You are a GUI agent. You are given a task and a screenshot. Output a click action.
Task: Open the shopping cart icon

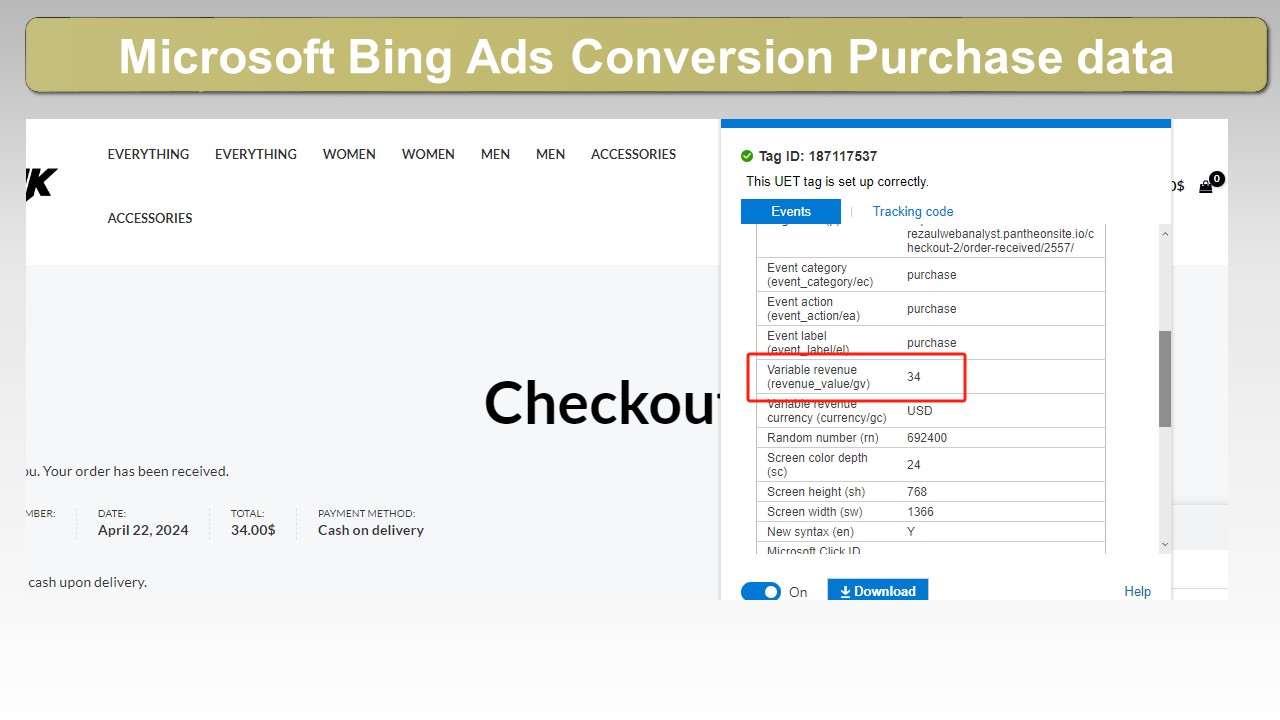pos(1207,185)
